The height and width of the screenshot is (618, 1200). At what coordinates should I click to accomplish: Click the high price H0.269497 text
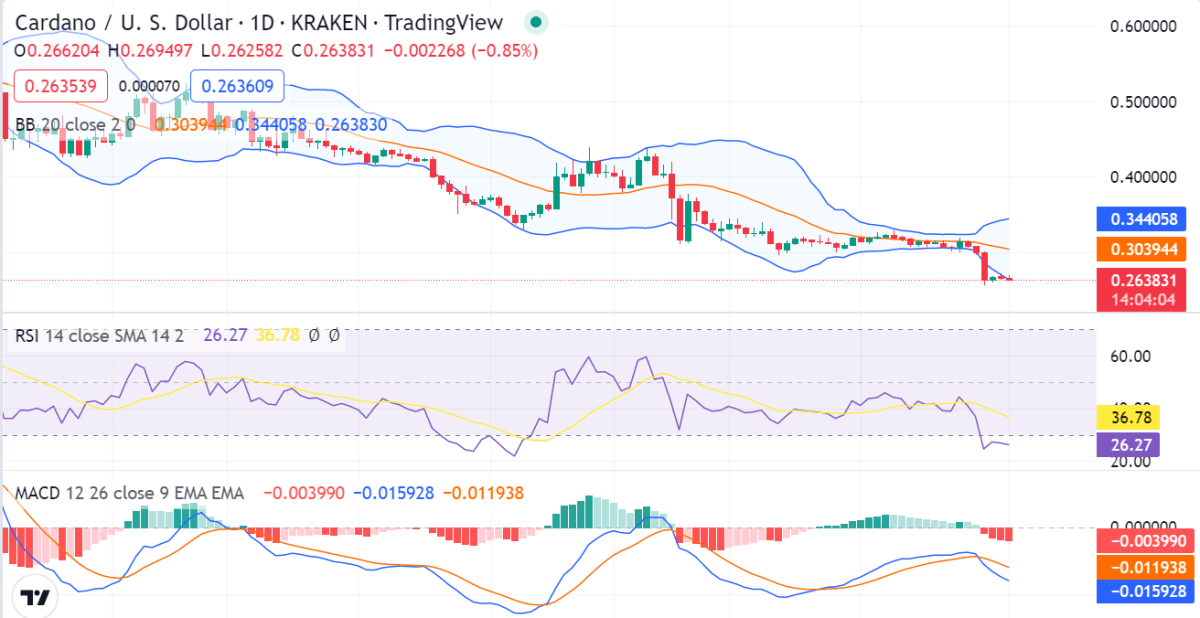click(152, 51)
